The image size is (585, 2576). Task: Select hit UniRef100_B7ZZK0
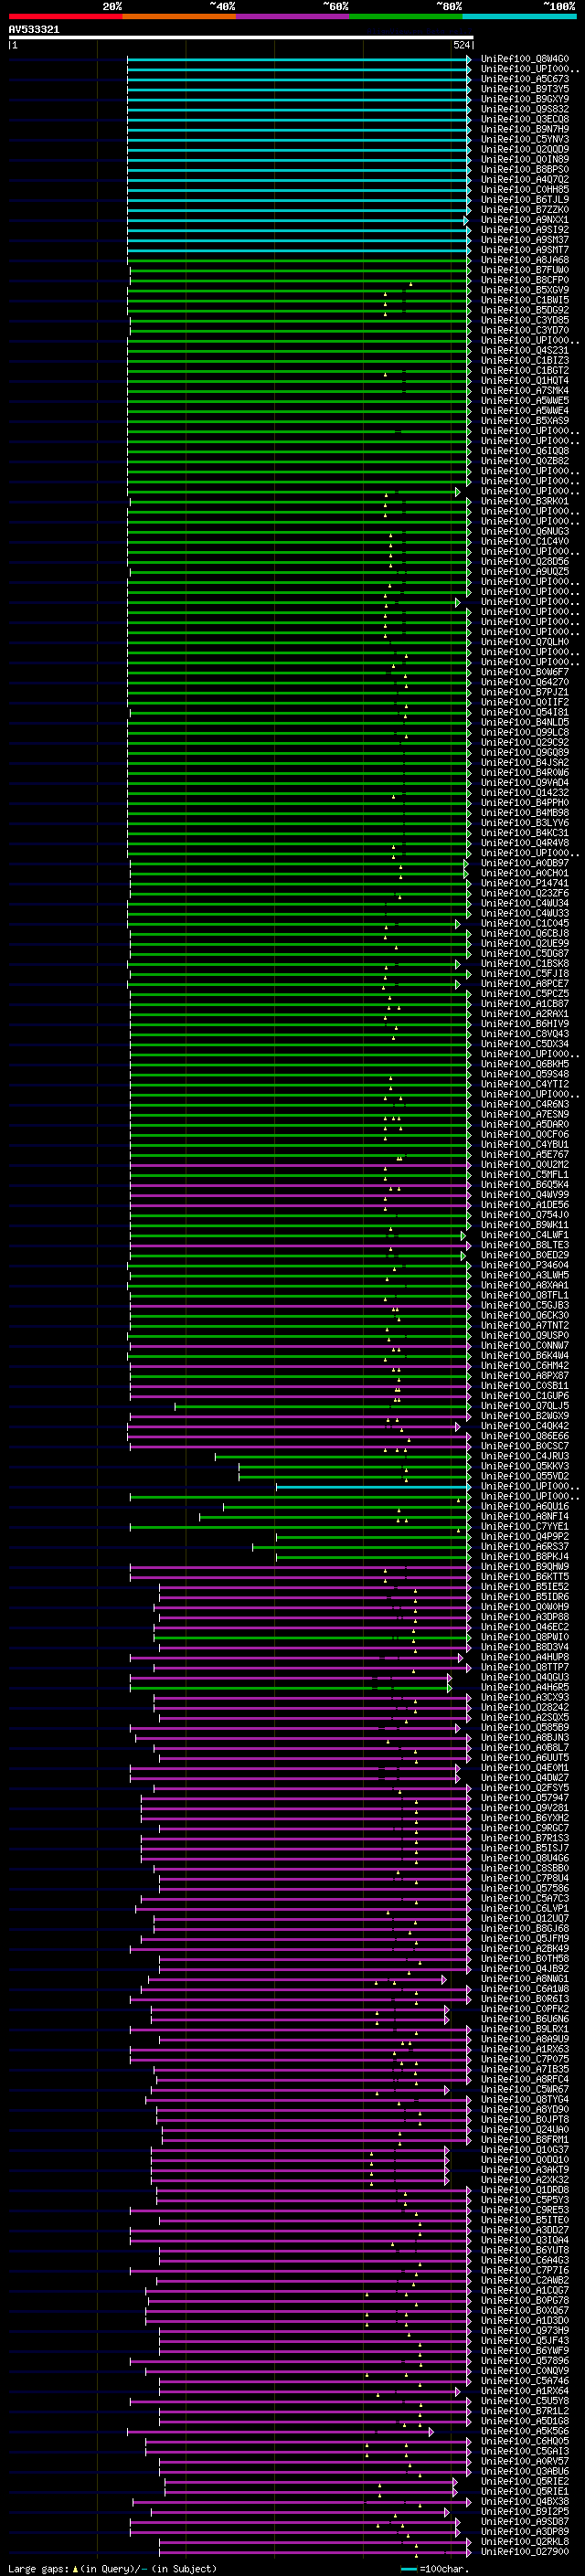point(524,210)
